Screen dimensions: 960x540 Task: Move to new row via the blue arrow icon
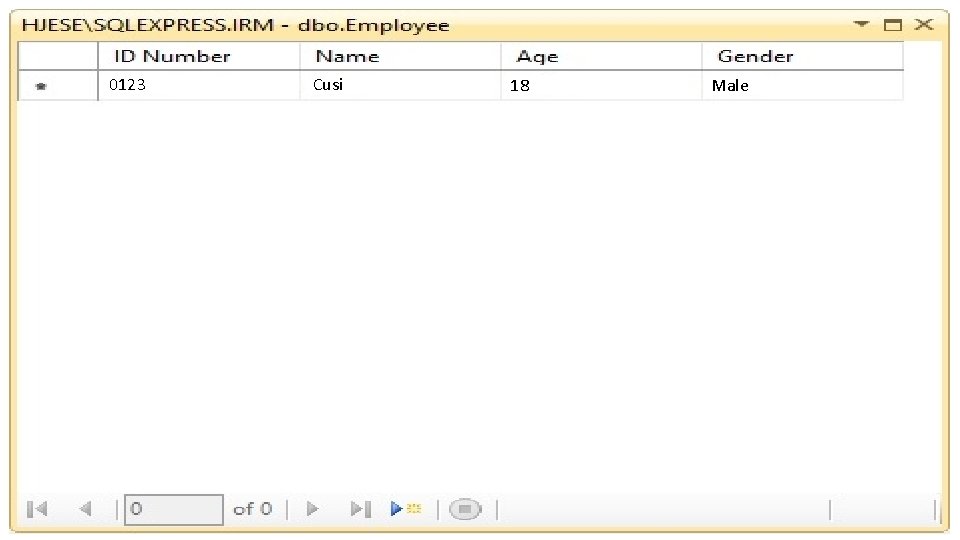[x=406, y=509]
